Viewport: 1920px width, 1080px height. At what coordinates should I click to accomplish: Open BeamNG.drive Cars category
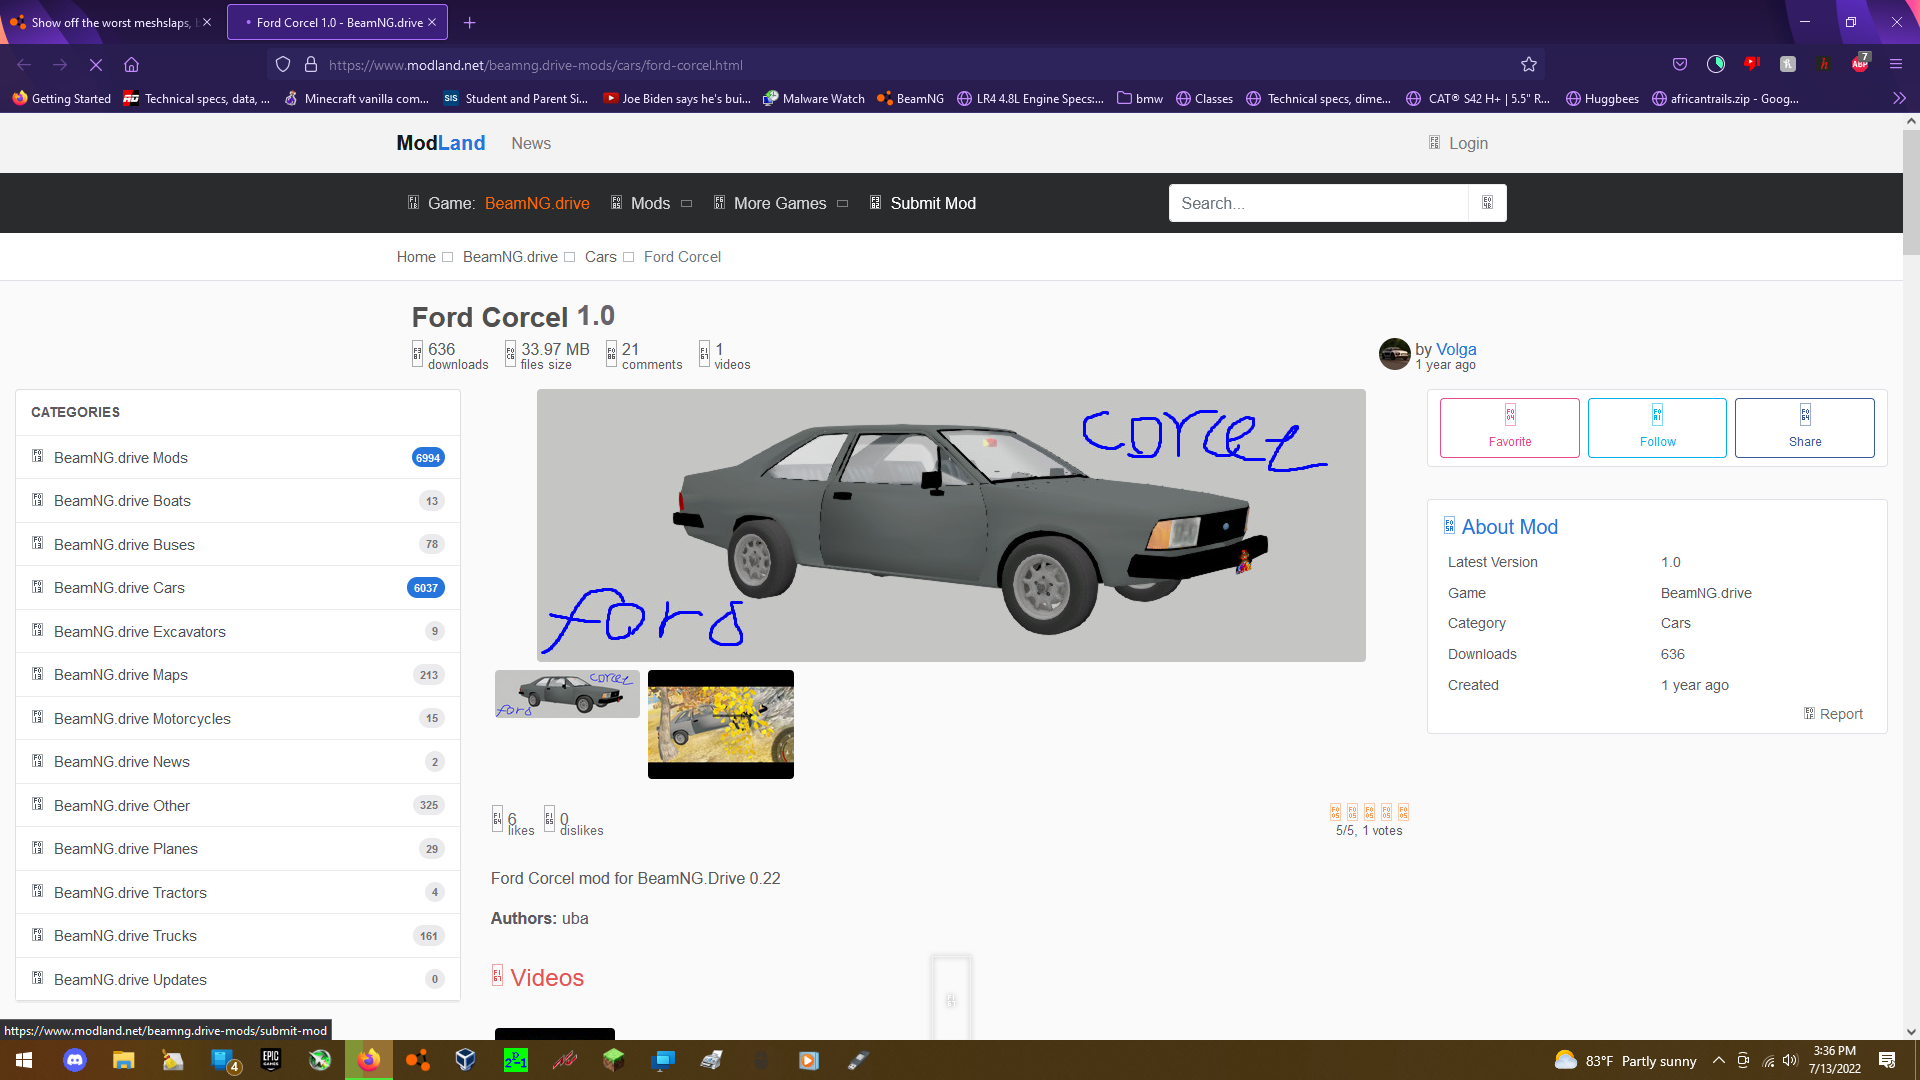pyautogui.click(x=238, y=588)
